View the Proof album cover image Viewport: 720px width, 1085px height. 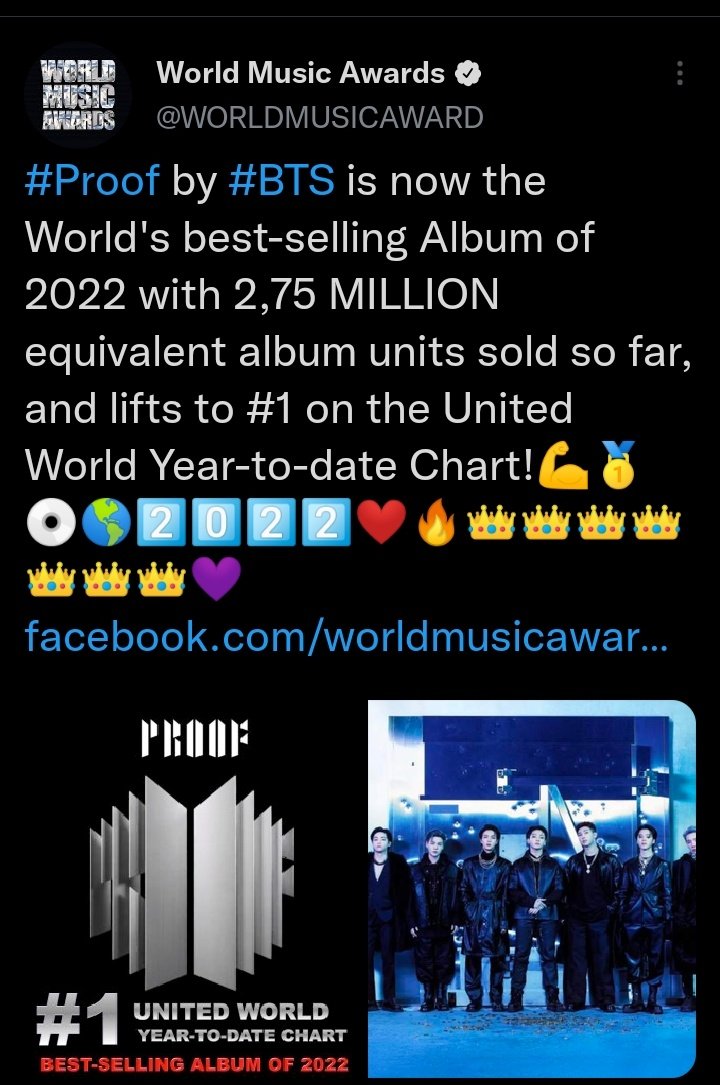[x=193, y=889]
